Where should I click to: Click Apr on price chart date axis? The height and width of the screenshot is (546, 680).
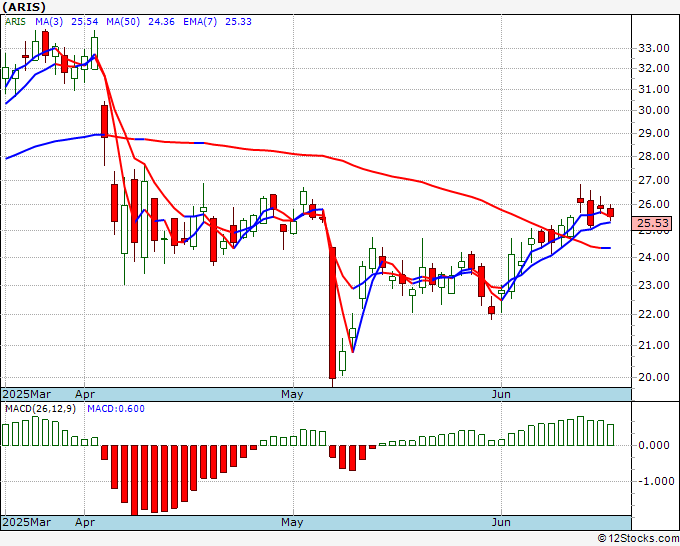pyautogui.click(x=85, y=394)
